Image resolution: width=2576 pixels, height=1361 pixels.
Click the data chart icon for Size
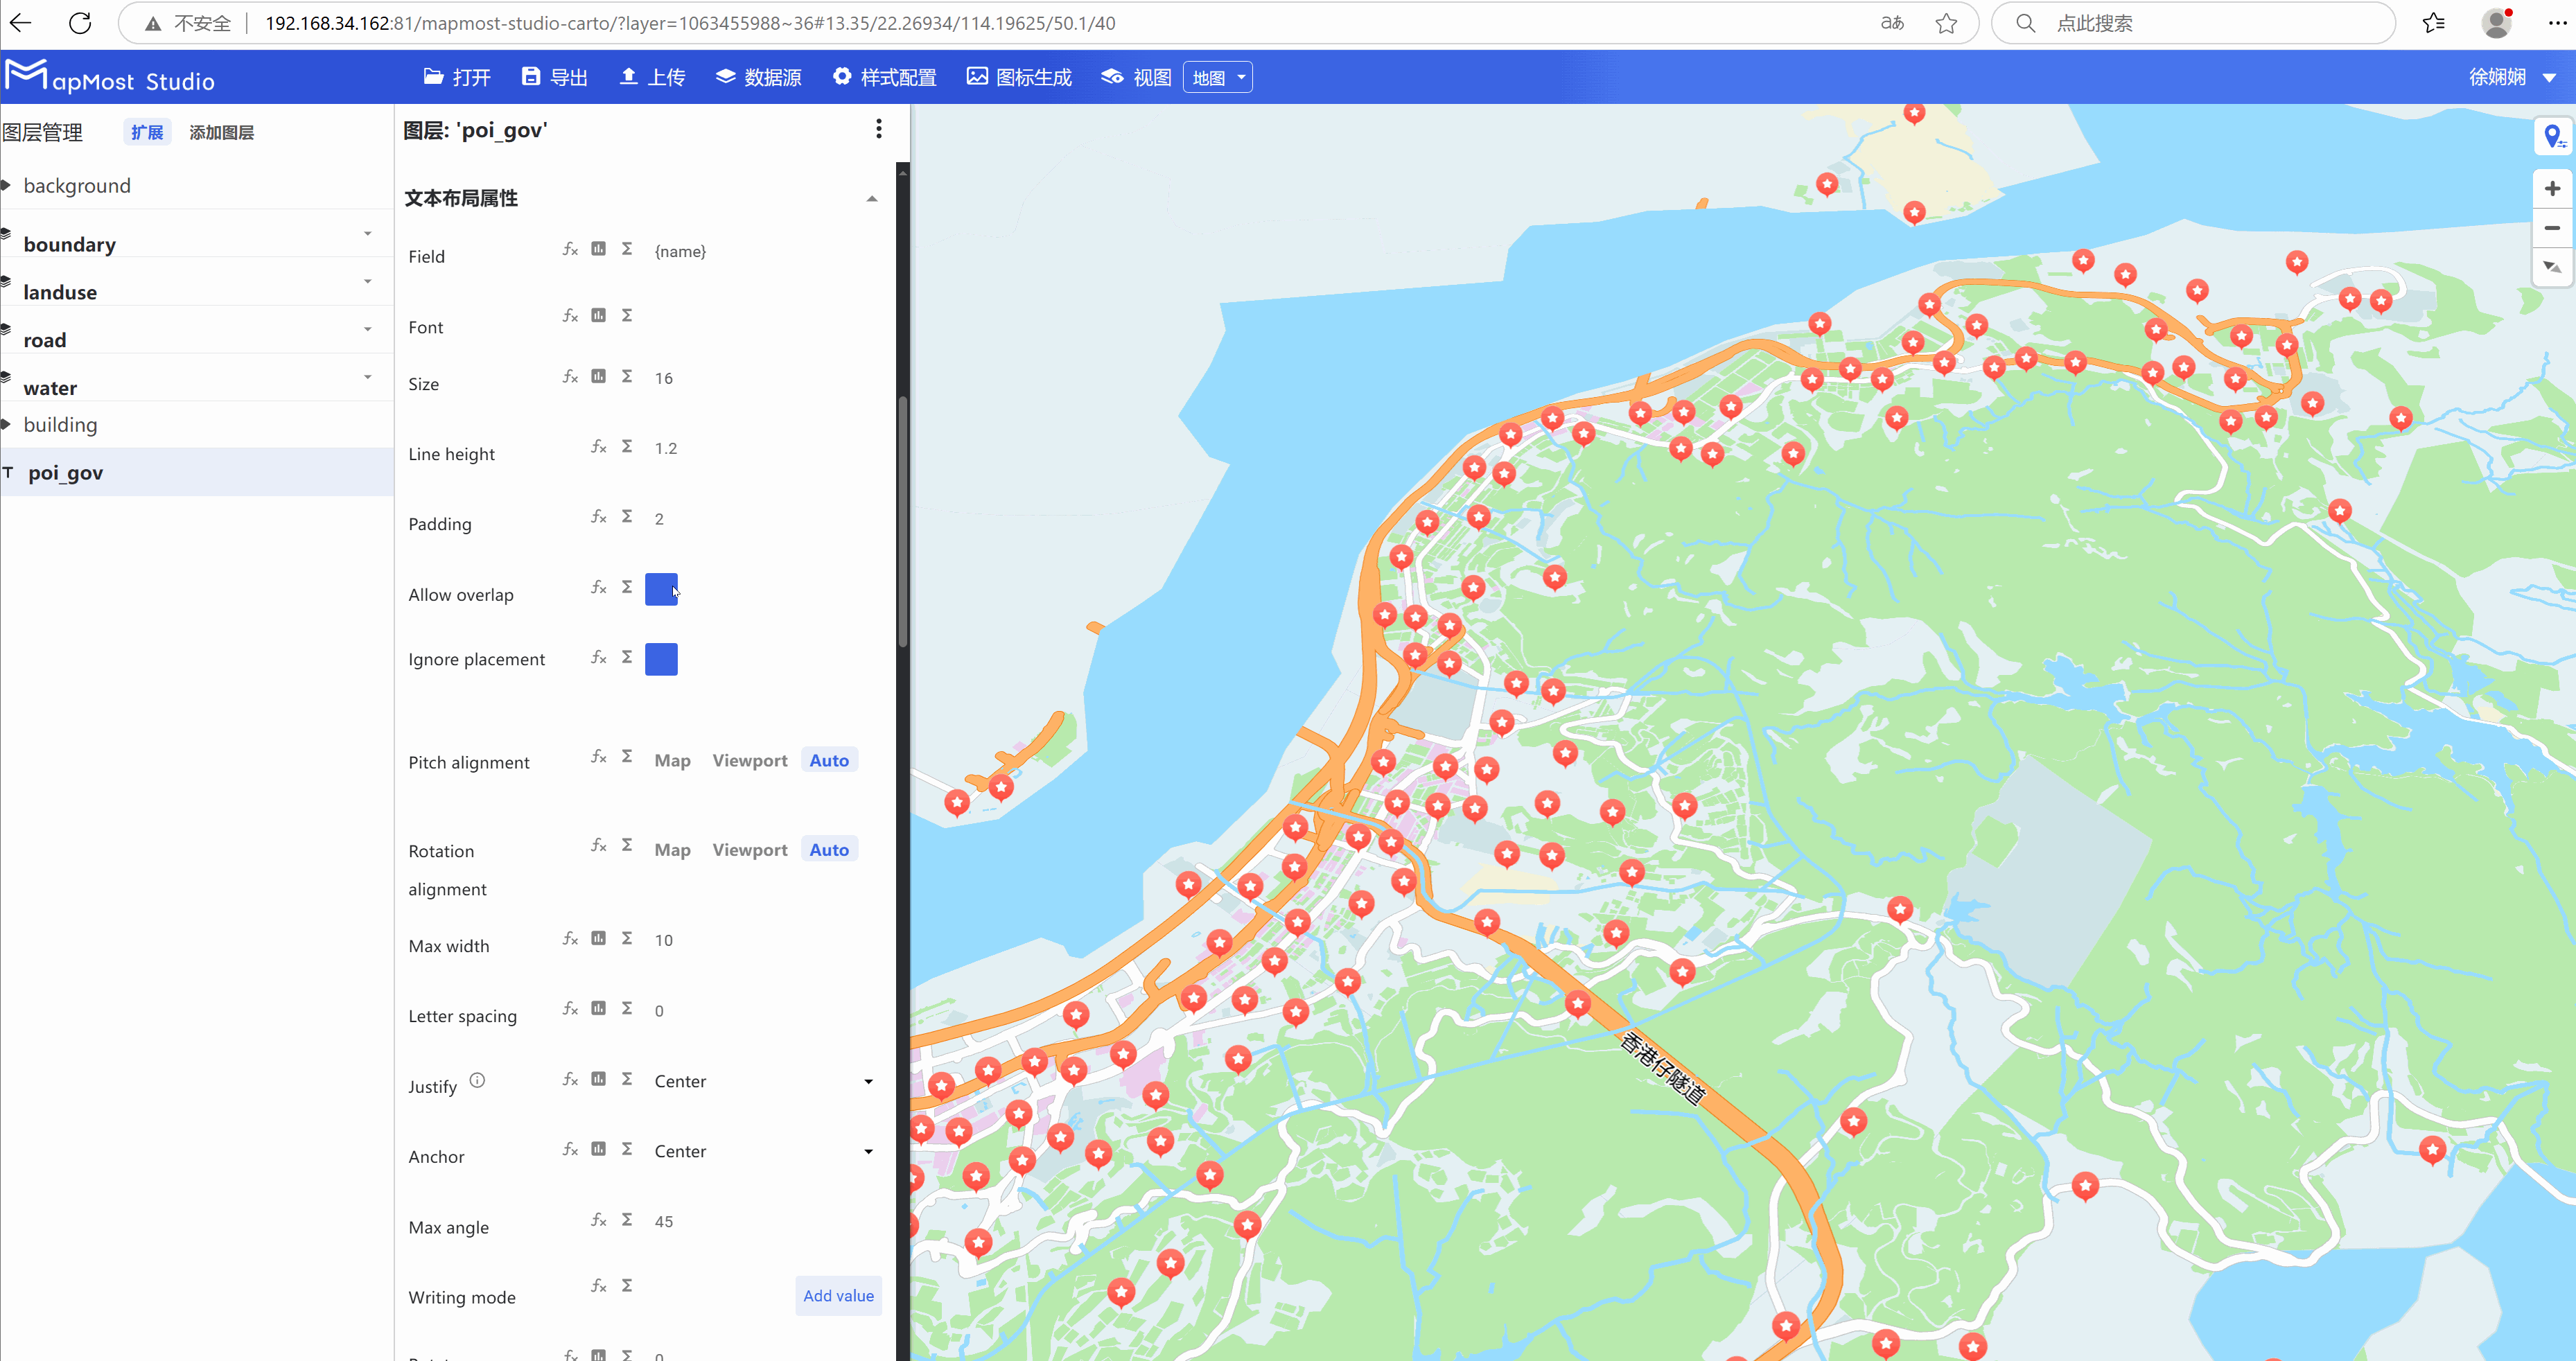tap(598, 377)
